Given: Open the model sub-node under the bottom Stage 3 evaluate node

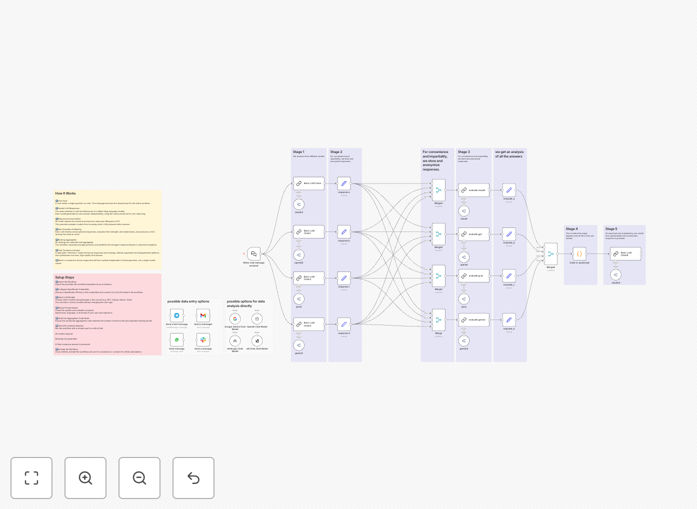Looking at the screenshot, I should click(464, 341).
